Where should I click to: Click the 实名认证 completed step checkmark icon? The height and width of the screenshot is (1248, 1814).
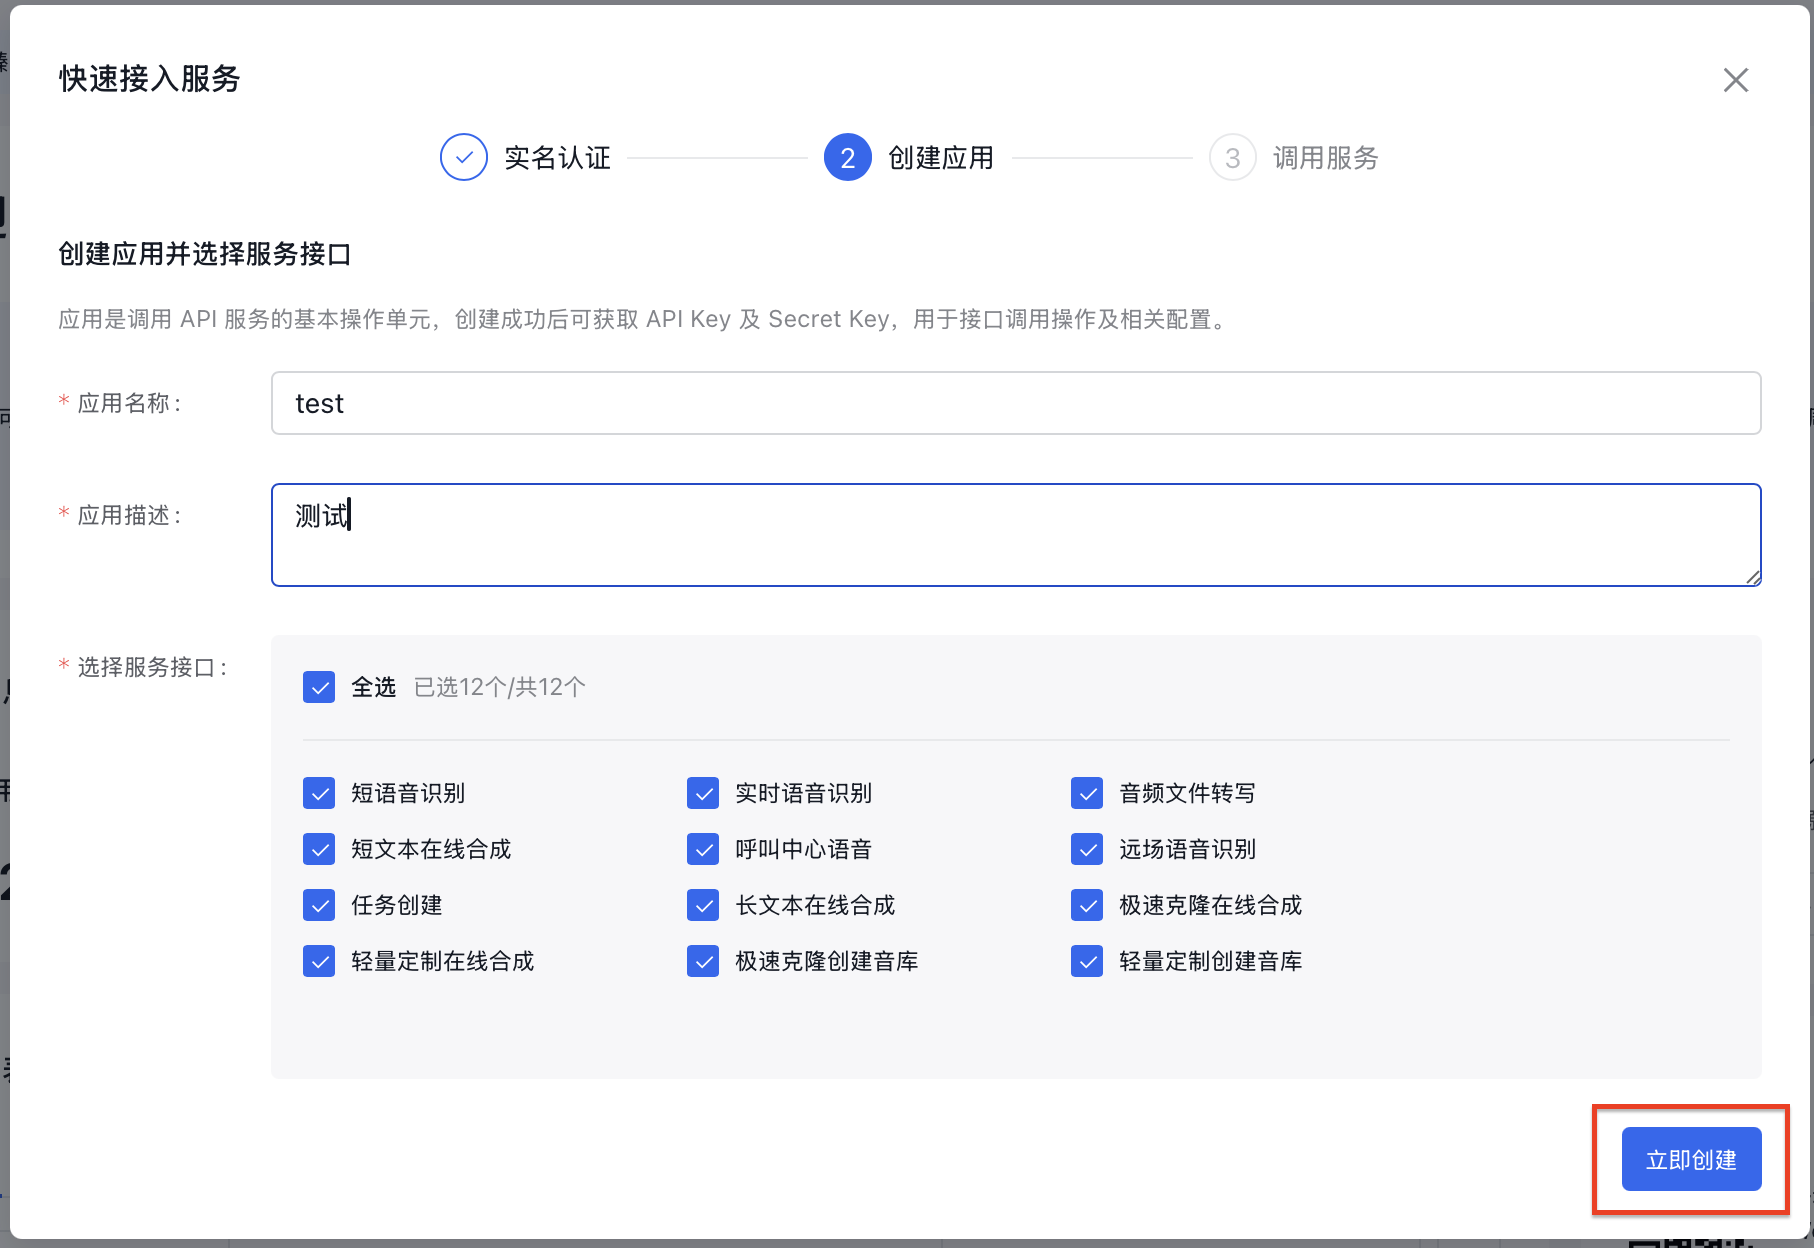pyautogui.click(x=464, y=157)
